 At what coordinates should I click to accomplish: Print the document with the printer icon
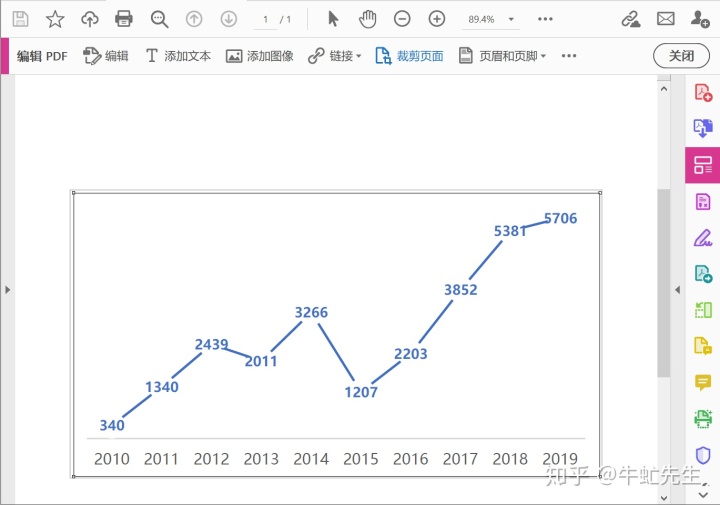tap(124, 19)
